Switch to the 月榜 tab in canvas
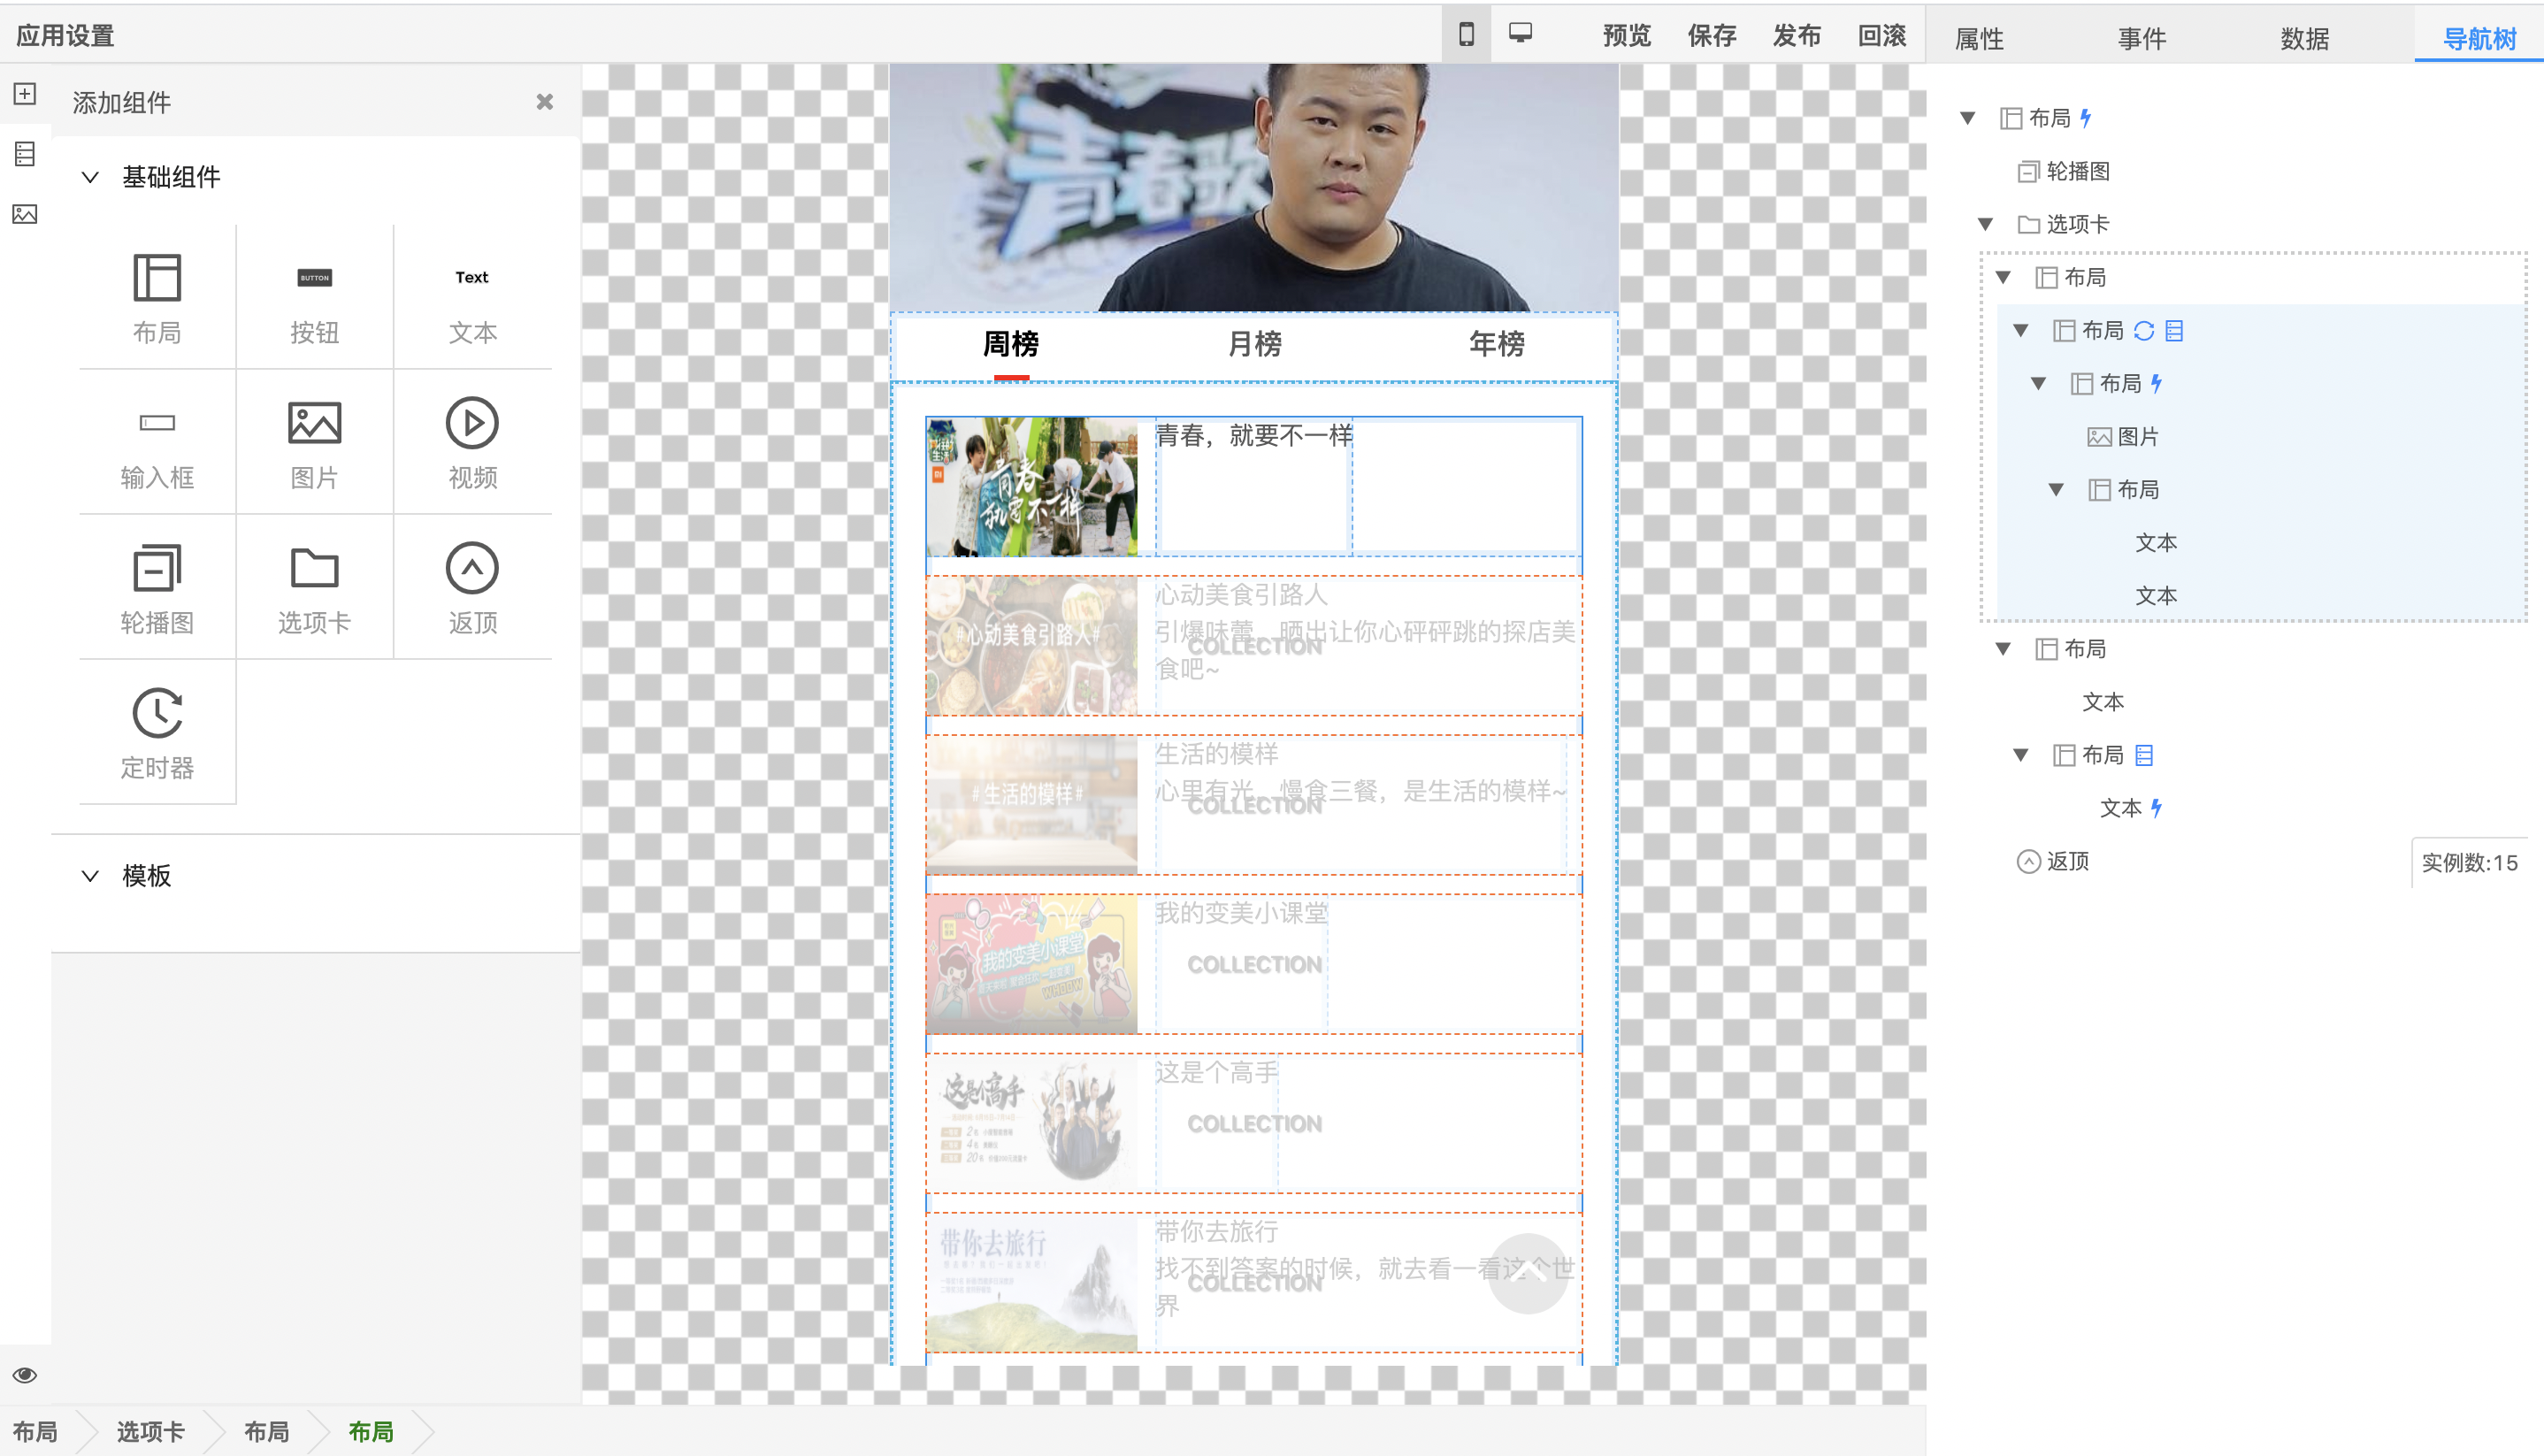 pos(1254,344)
